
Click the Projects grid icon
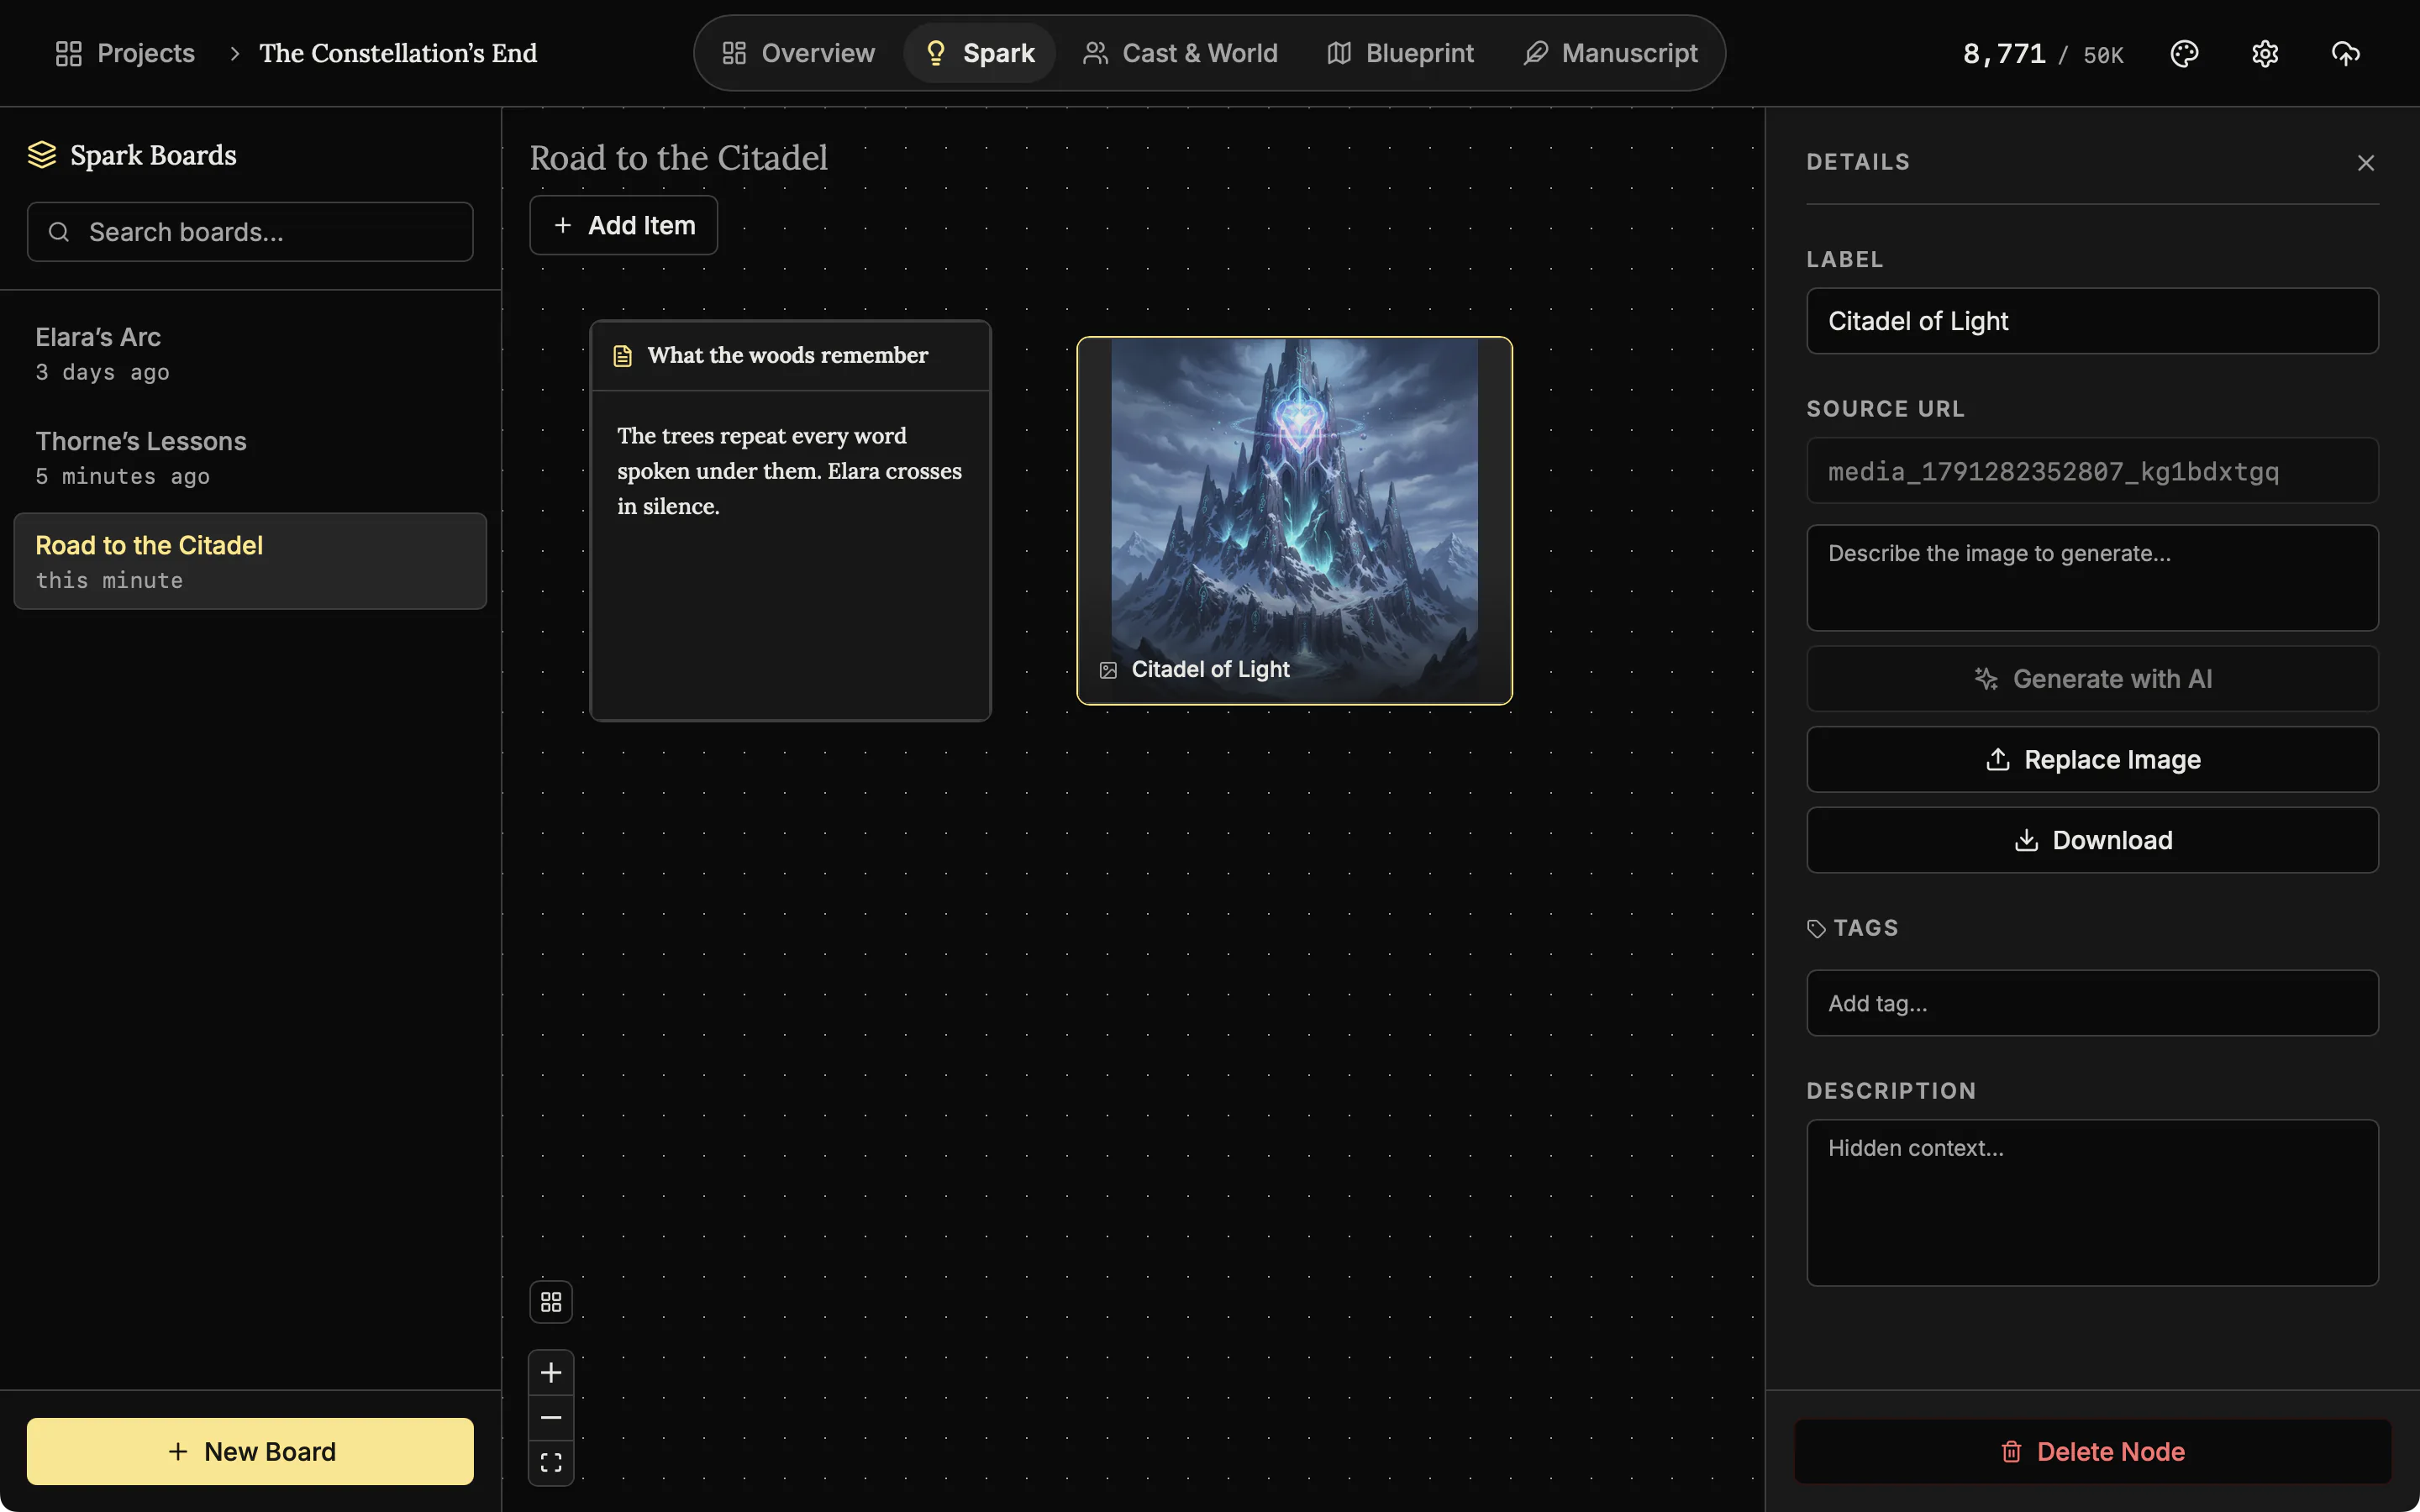tap(69, 53)
